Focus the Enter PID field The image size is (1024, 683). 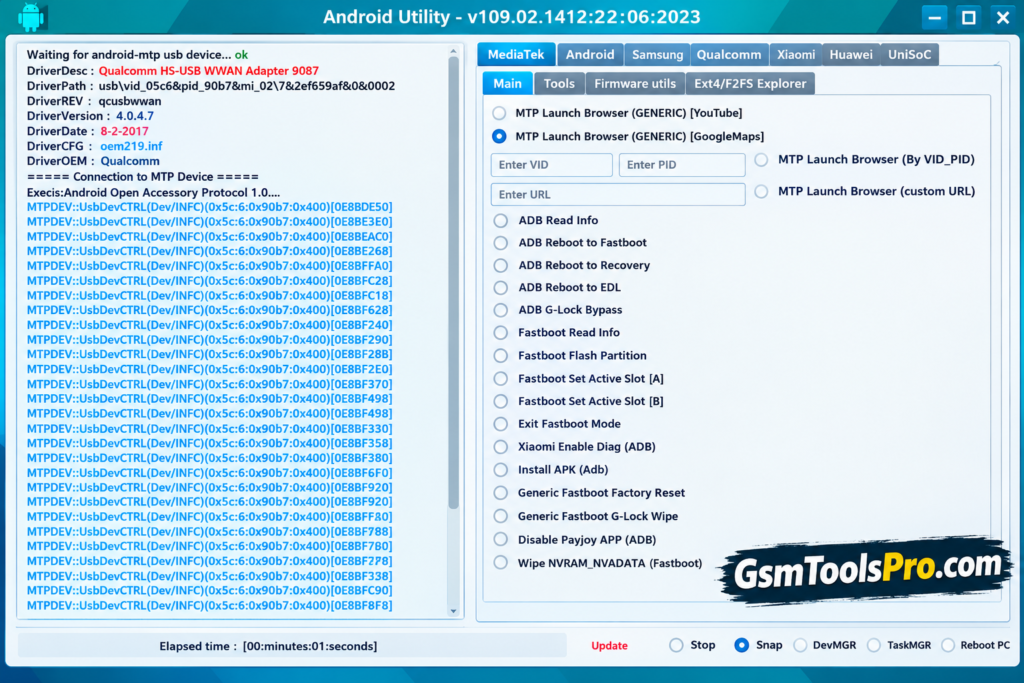point(682,165)
